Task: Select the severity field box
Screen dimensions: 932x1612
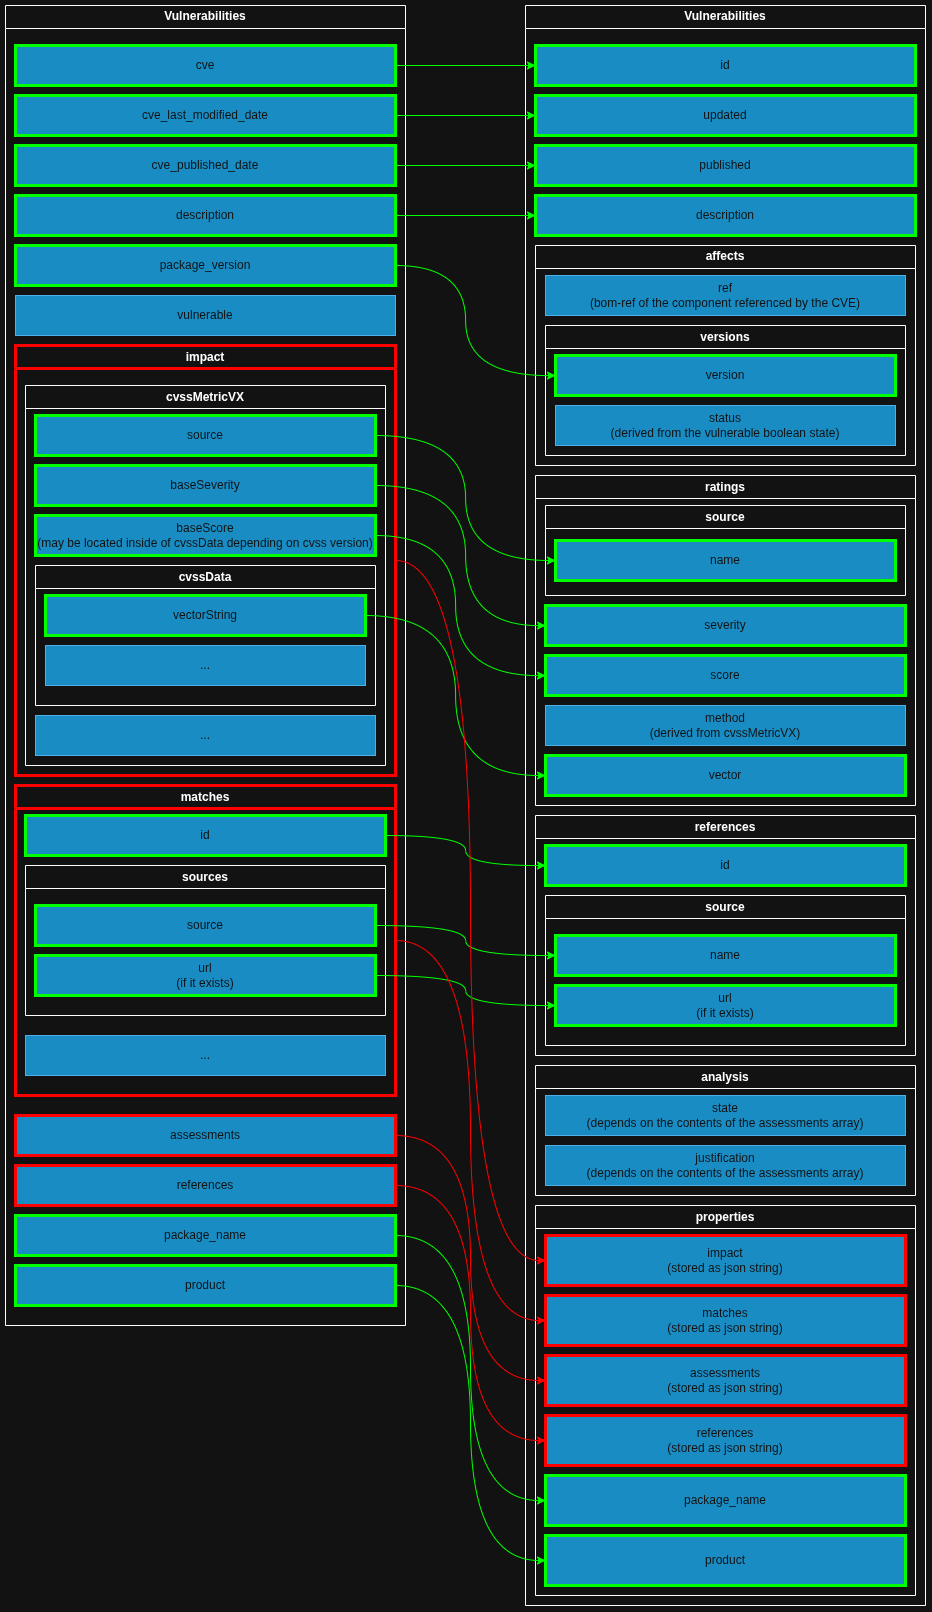Action: (x=725, y=625)
